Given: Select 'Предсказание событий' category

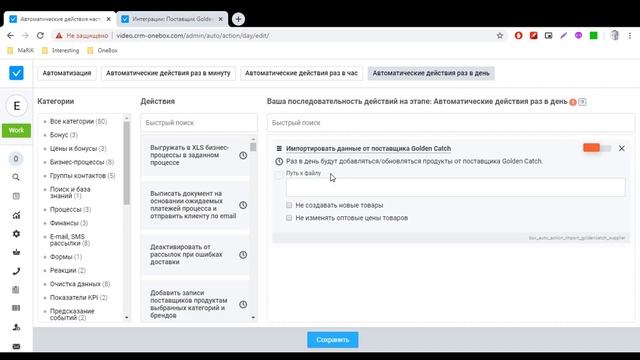Looking at the screenshot, I should tap(72, 314).
